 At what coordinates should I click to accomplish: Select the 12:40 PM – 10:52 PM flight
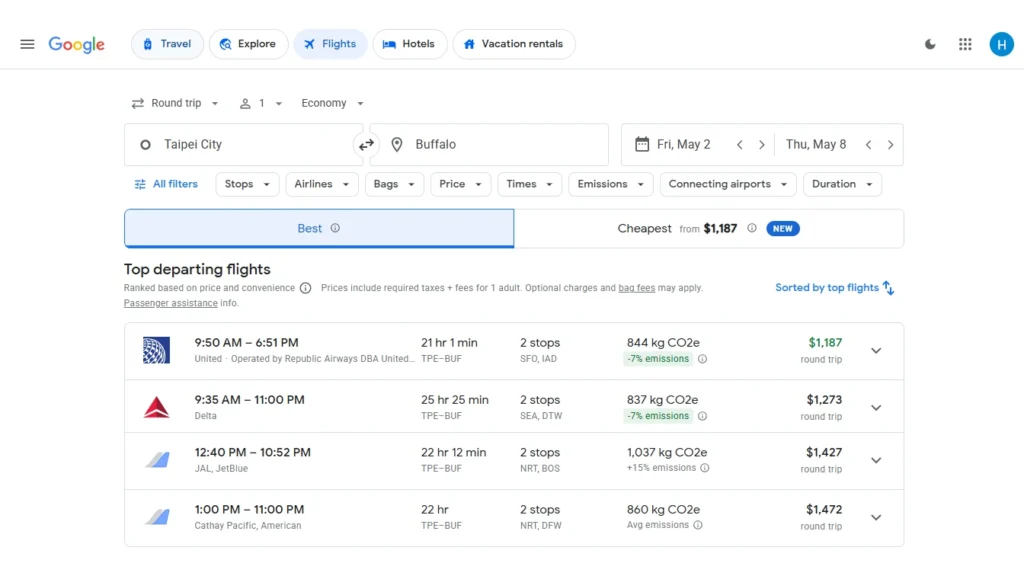514,460
